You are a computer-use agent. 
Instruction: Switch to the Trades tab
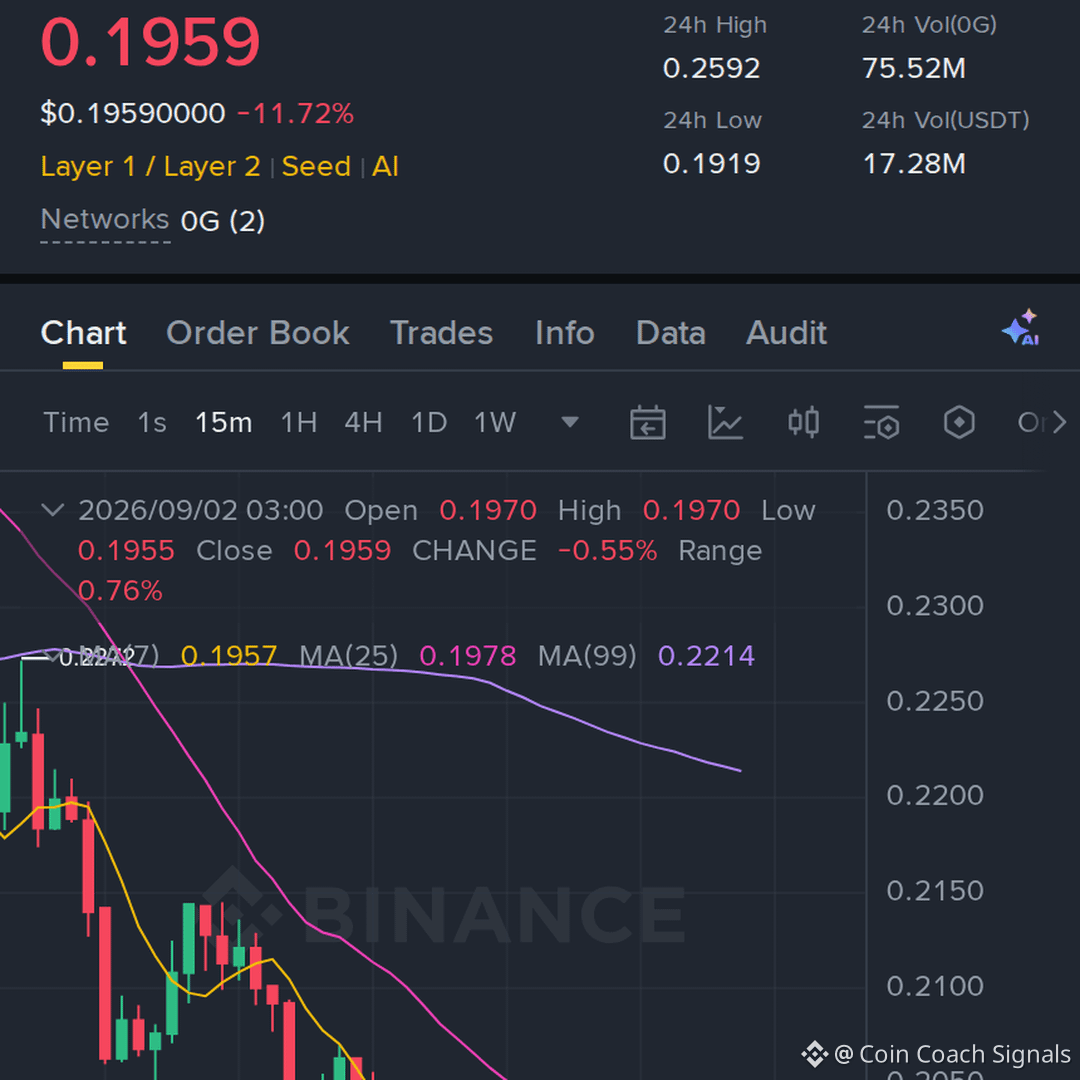coord(442,333)
